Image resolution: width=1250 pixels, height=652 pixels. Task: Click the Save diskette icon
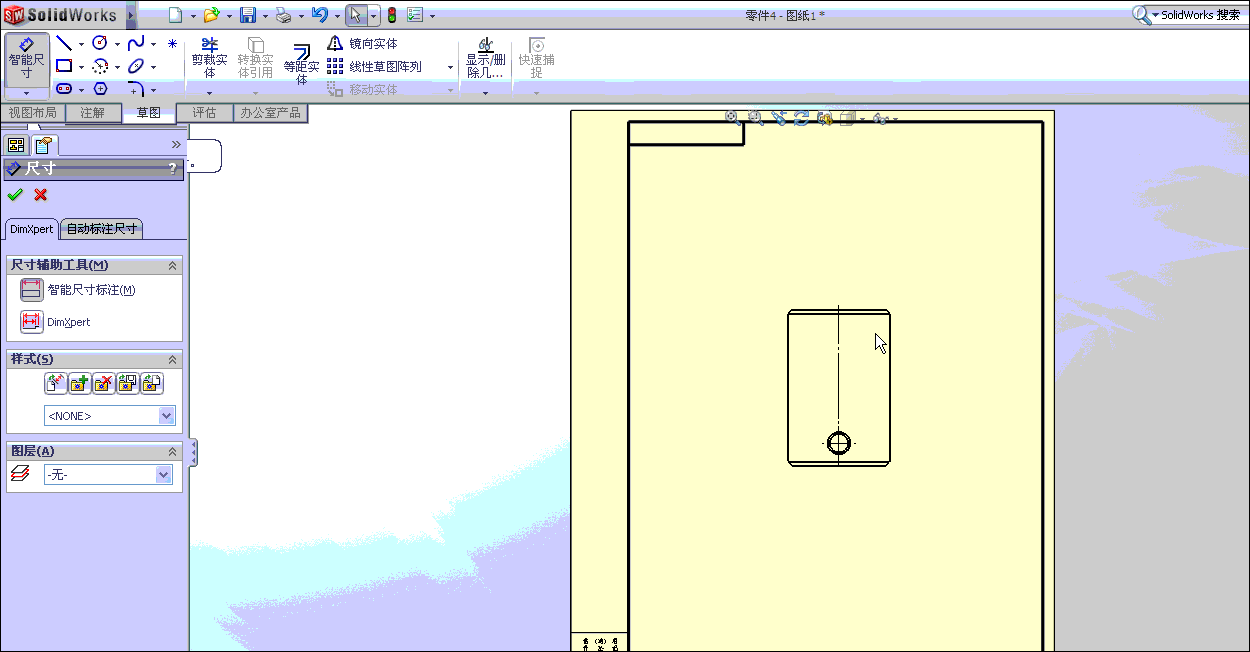point(247,15)
